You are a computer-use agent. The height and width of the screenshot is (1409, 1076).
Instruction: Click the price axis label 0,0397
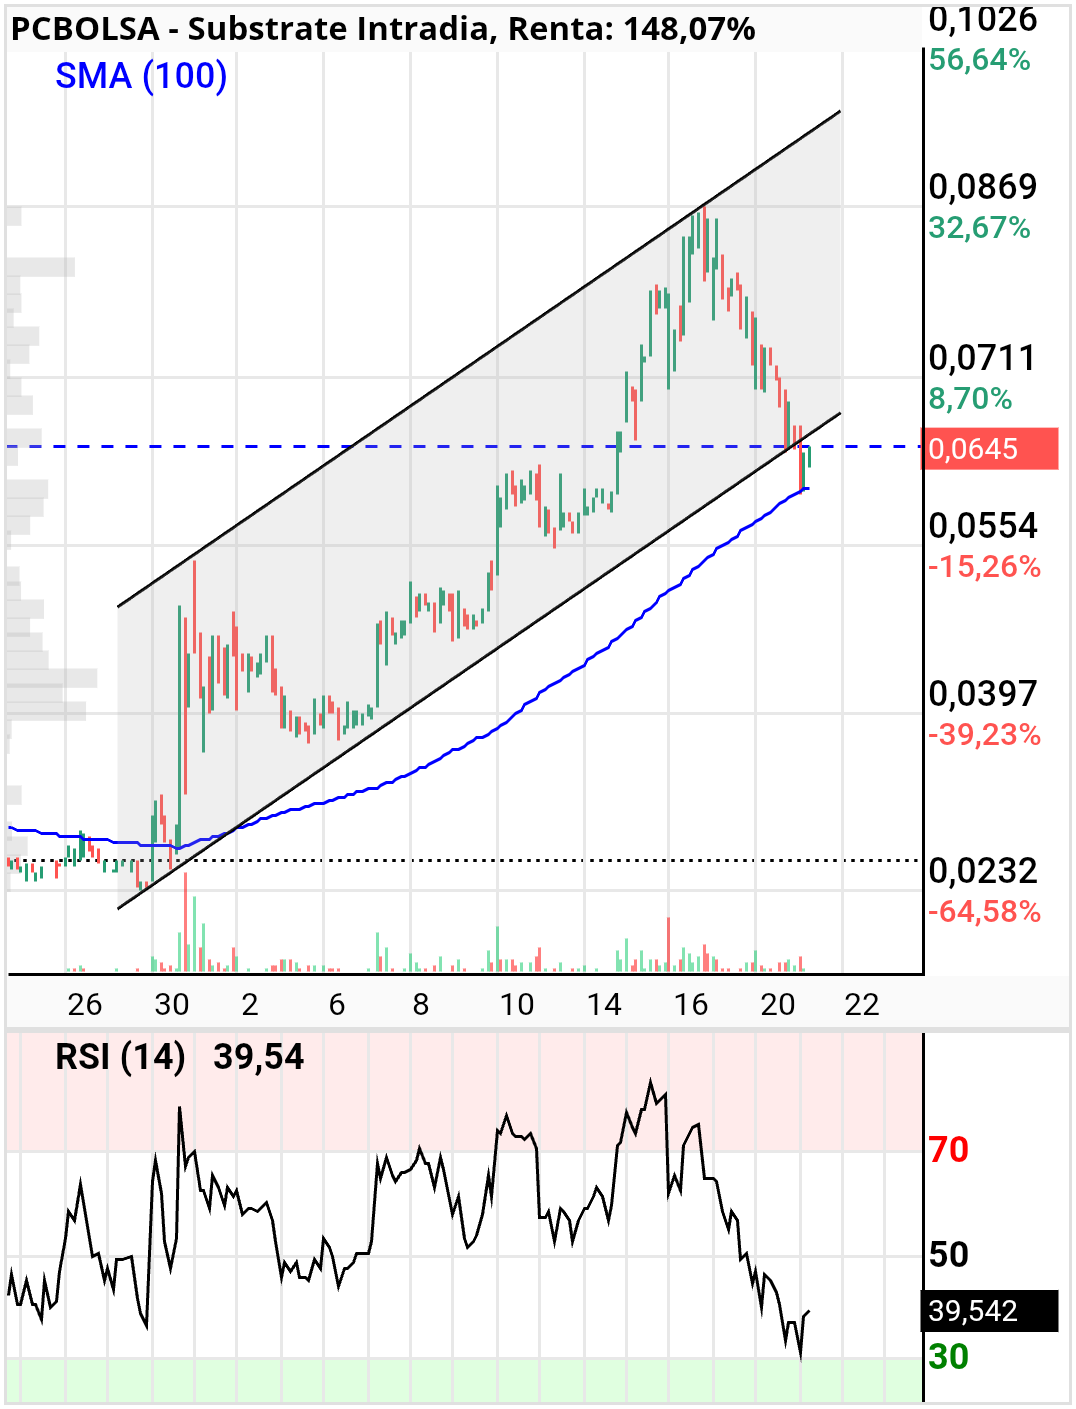(983, 694)
